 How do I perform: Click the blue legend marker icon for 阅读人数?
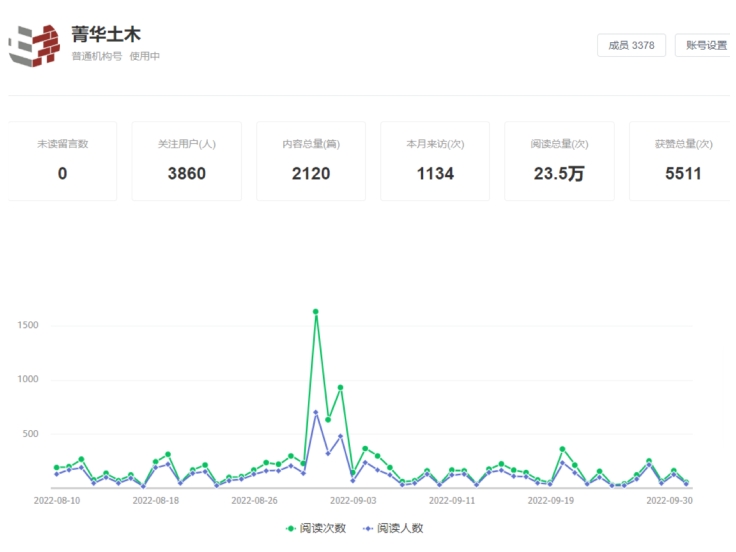tap(368, 528)
